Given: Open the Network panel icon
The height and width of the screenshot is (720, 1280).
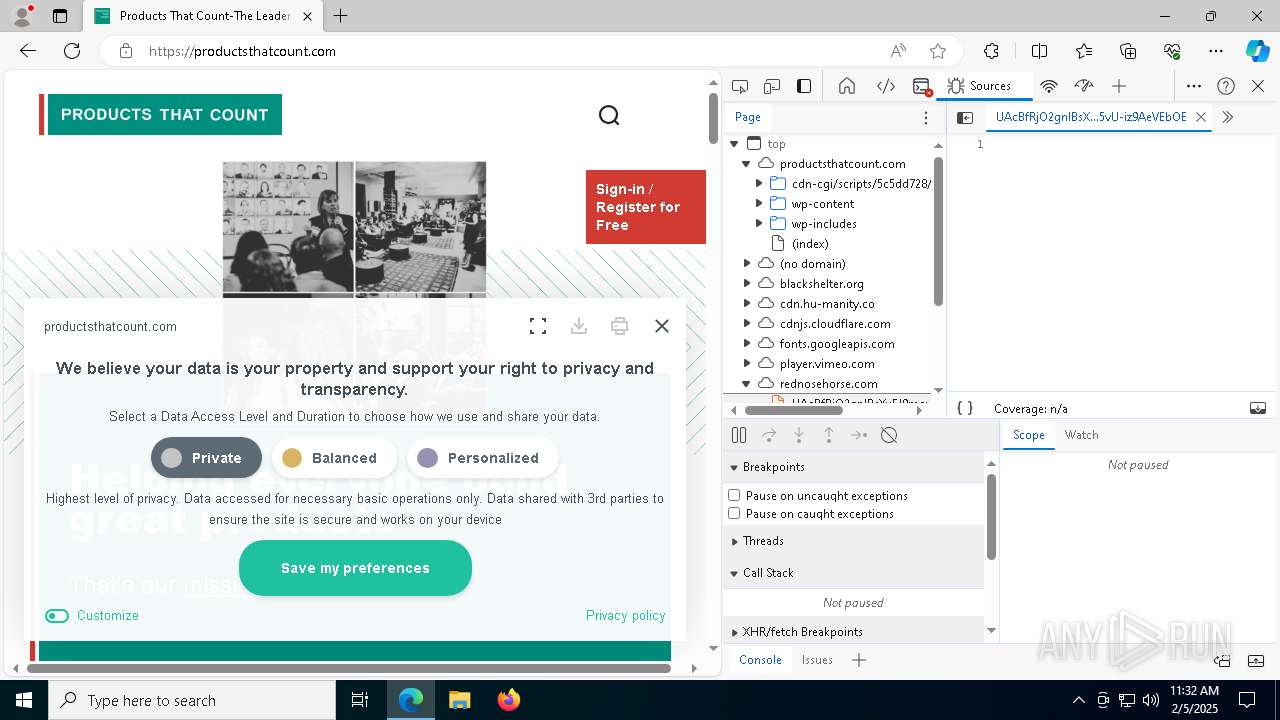Looking at the screenshot, I should click(x=1049, y=86).
